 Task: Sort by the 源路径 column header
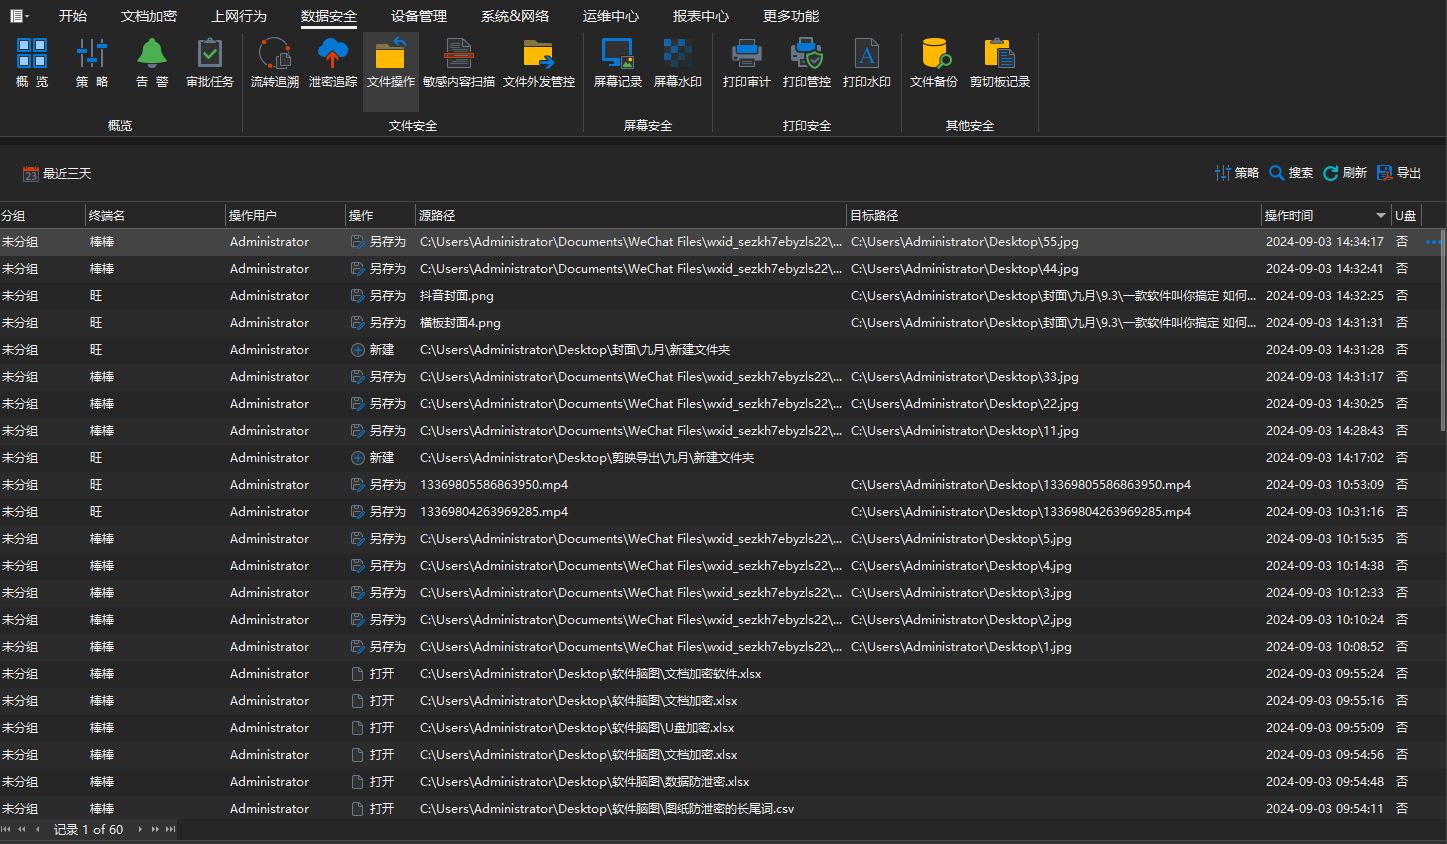pyautogui.click(x=630, y=215)
